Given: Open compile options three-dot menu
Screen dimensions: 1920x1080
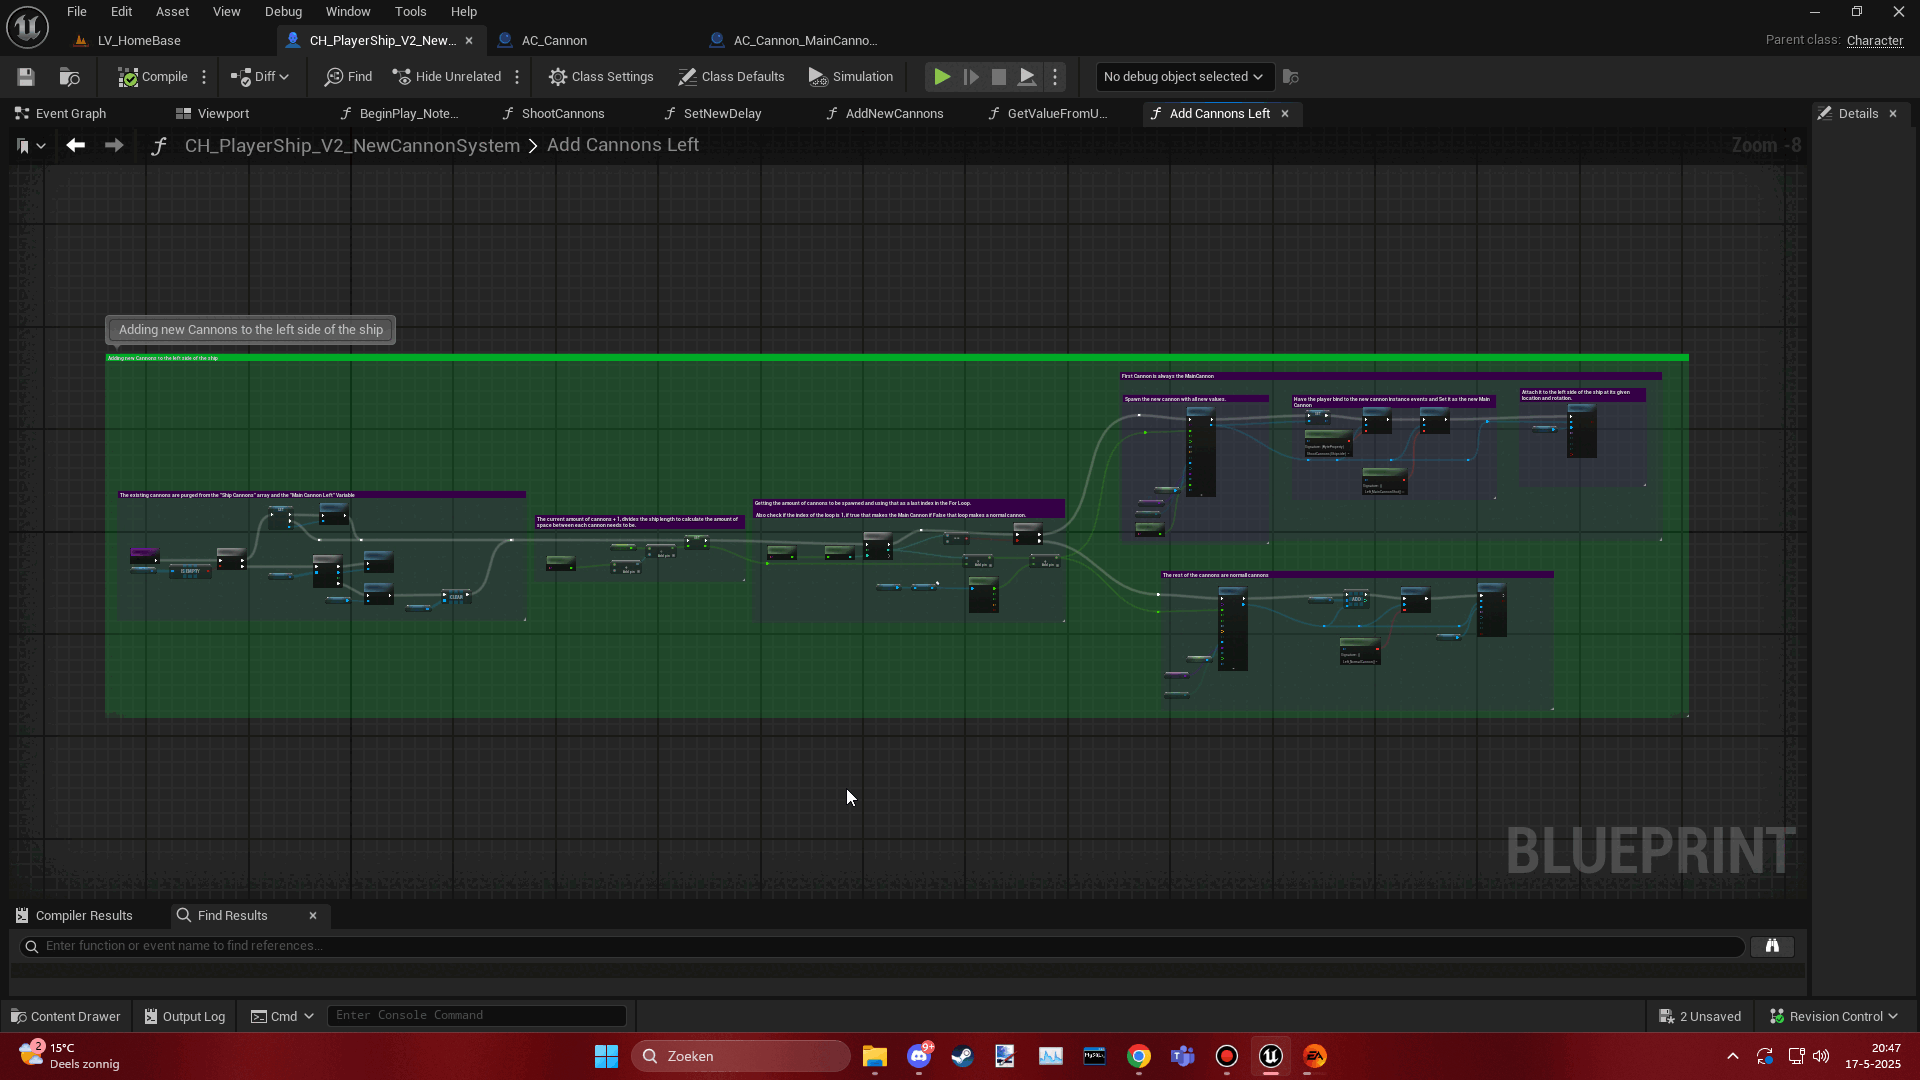Looking at the screenshot, I should pyautogui.click(x=204, y=77).
